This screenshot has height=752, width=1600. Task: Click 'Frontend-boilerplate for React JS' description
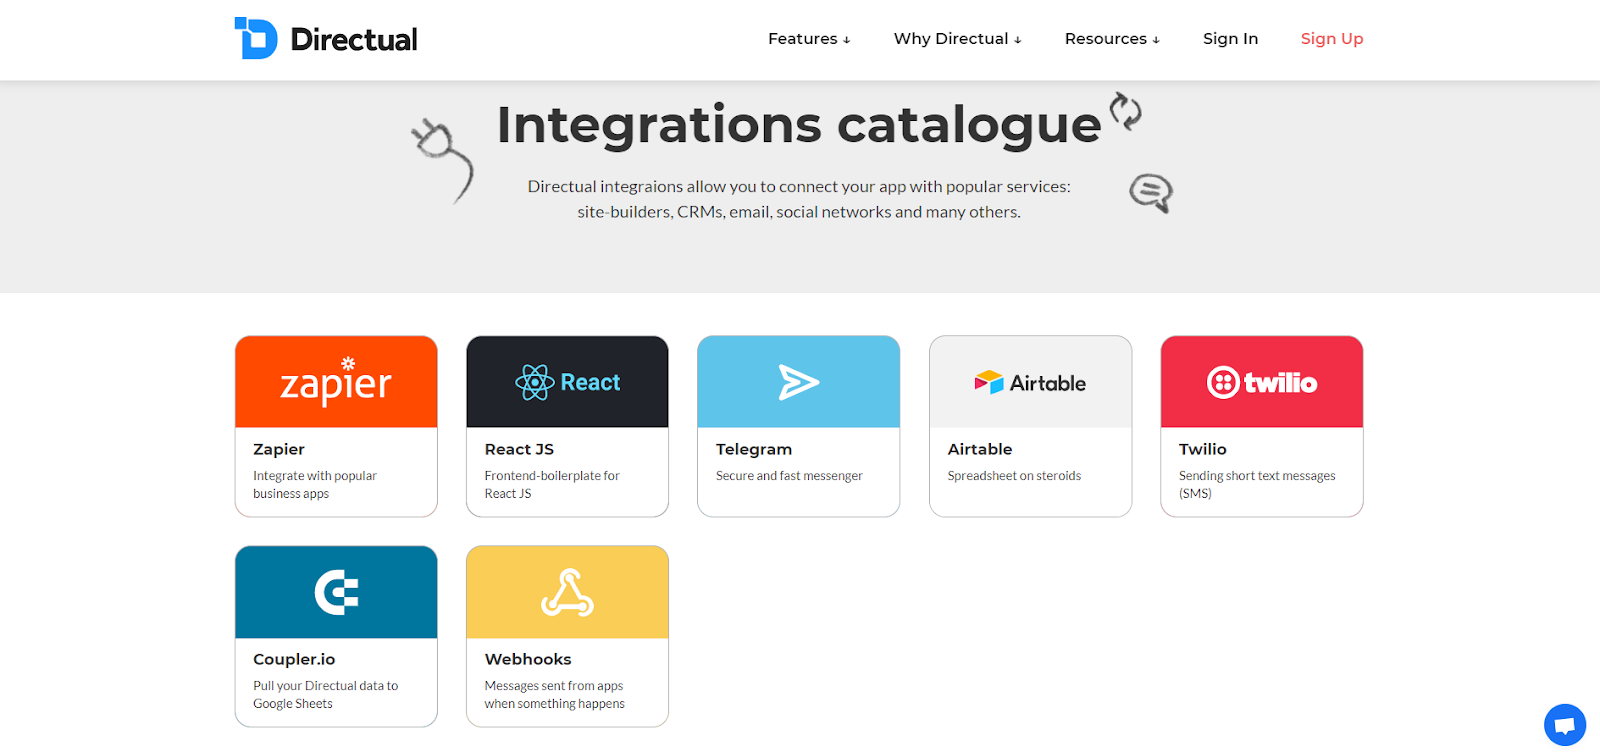tap(552, 485)
